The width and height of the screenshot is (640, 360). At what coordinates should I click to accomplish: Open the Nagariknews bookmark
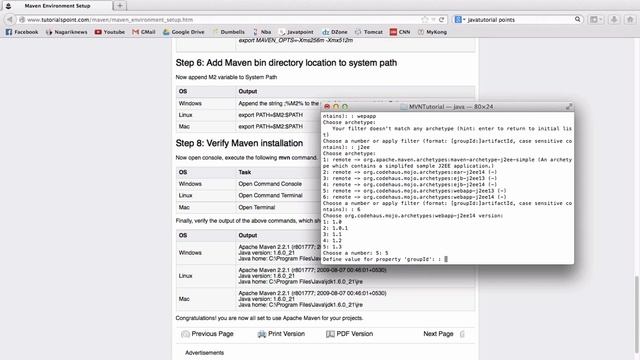(67, 32)
